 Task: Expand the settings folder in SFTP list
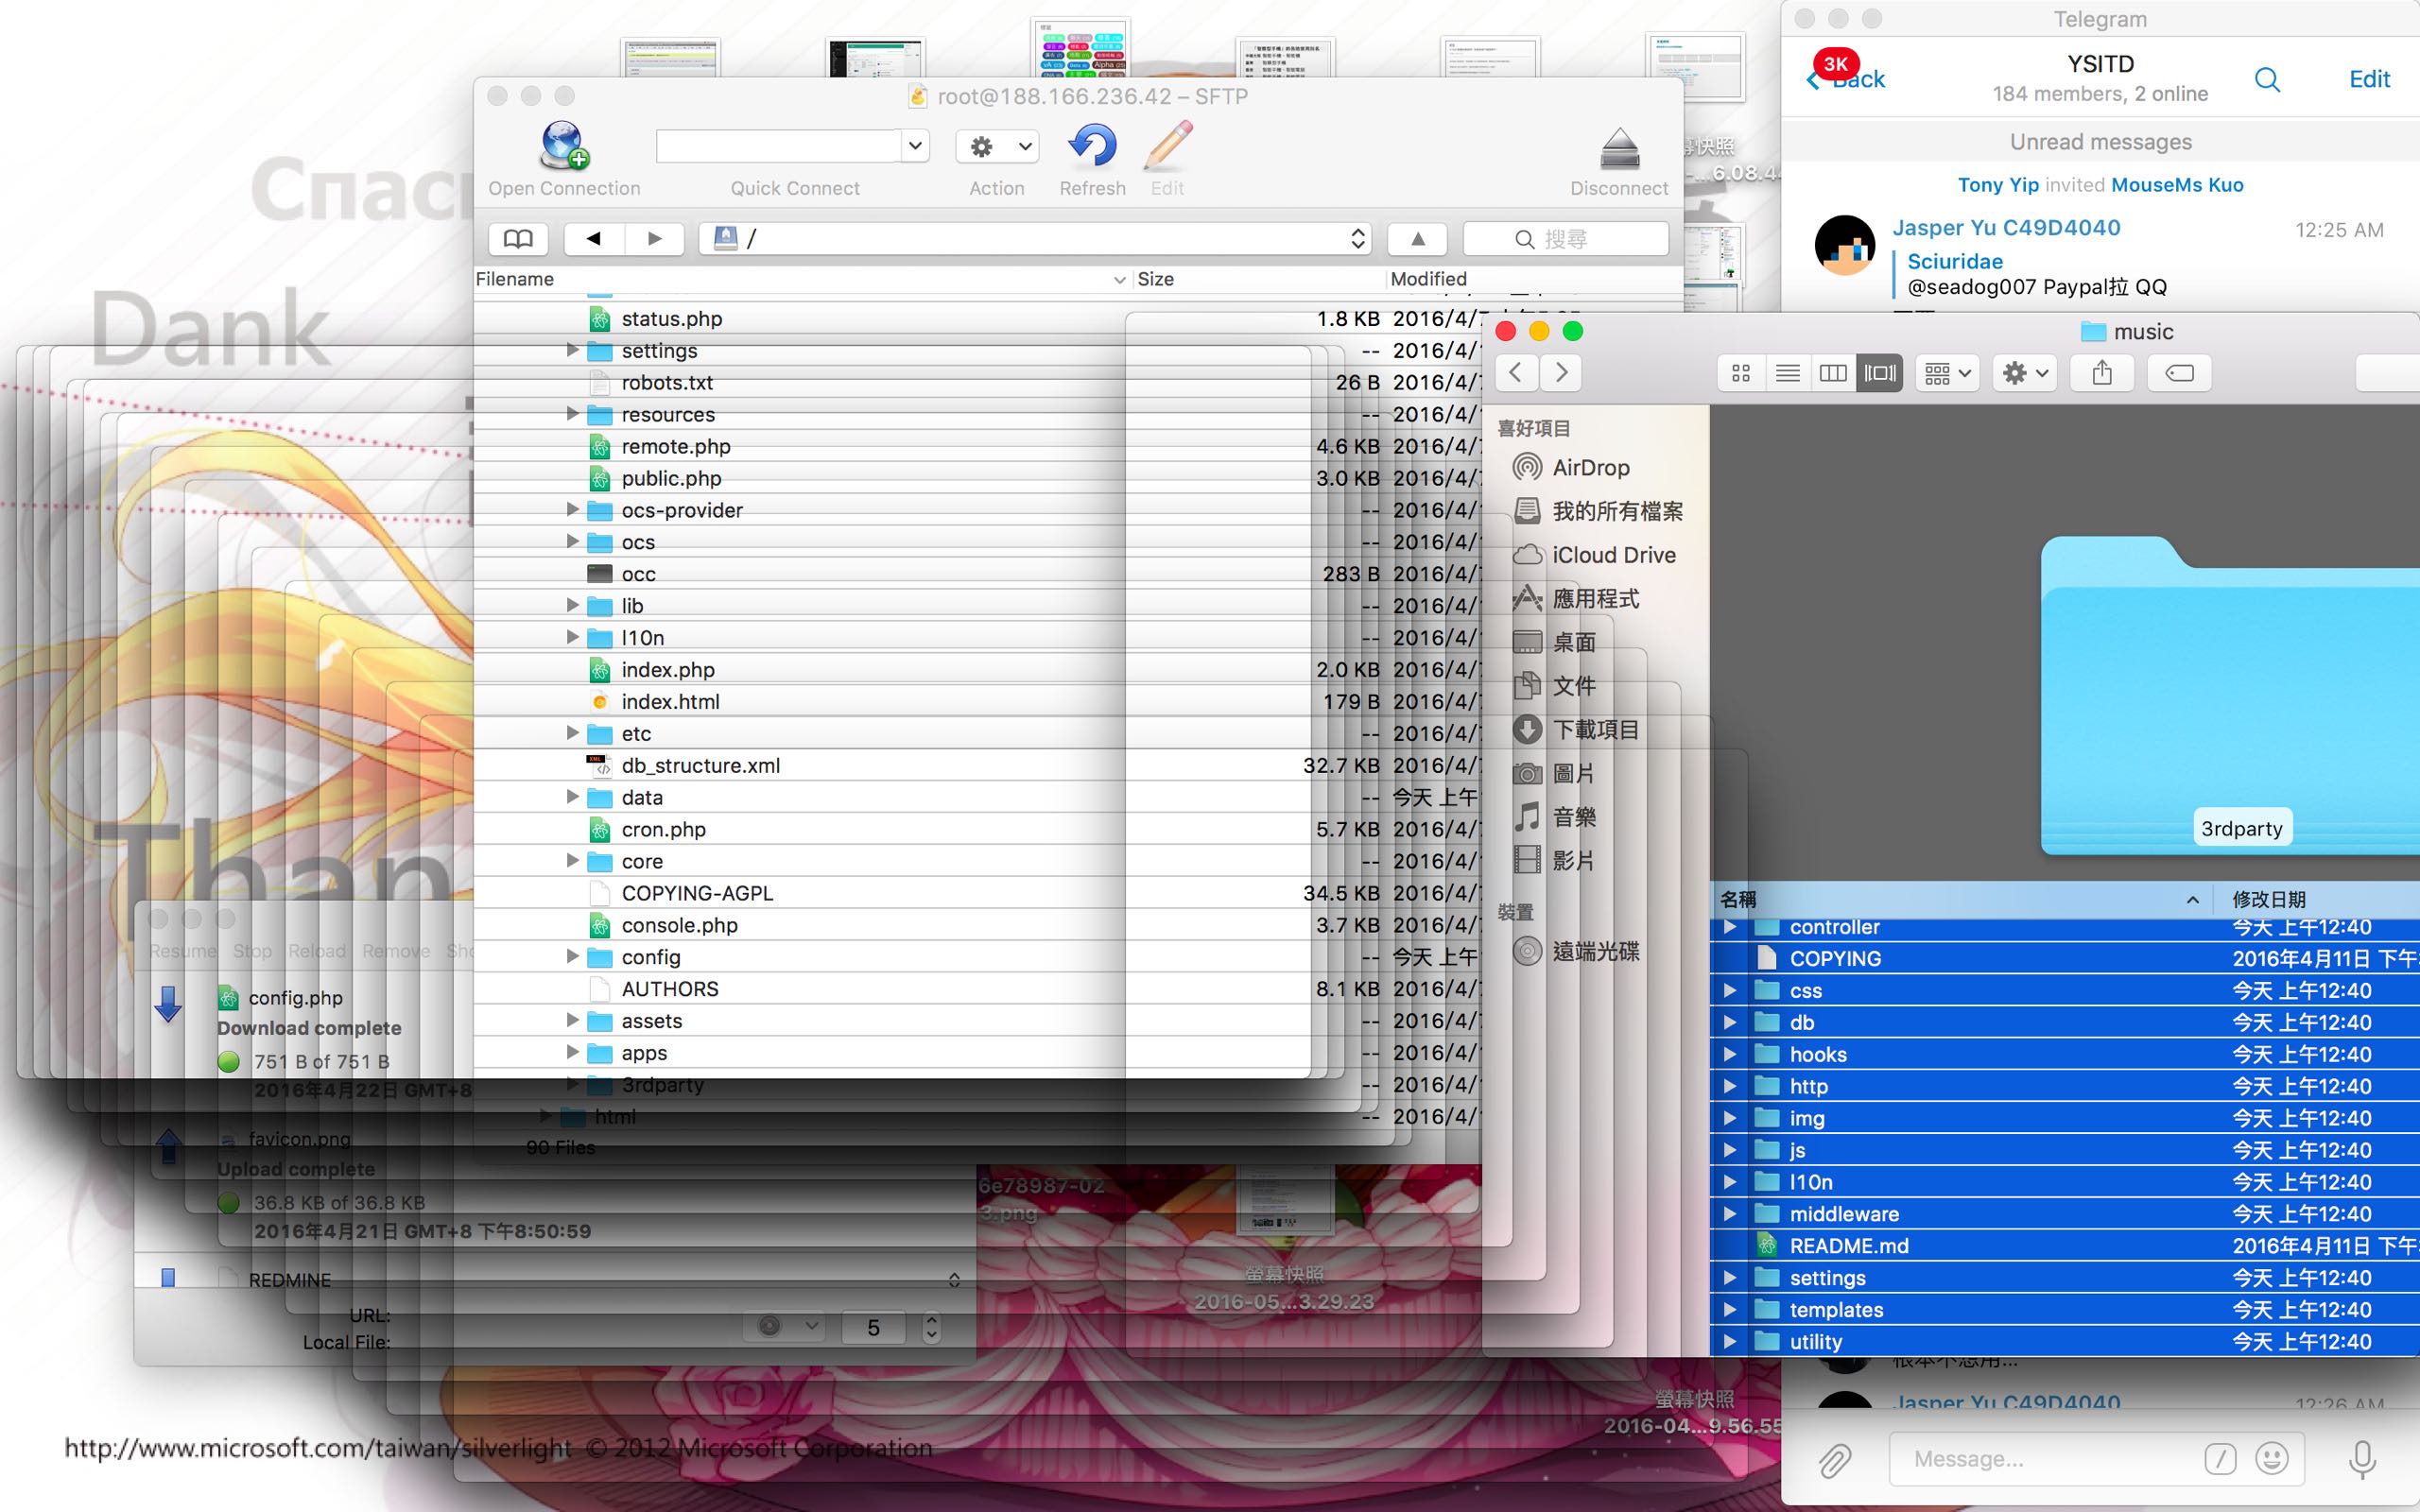click(572, 350)
